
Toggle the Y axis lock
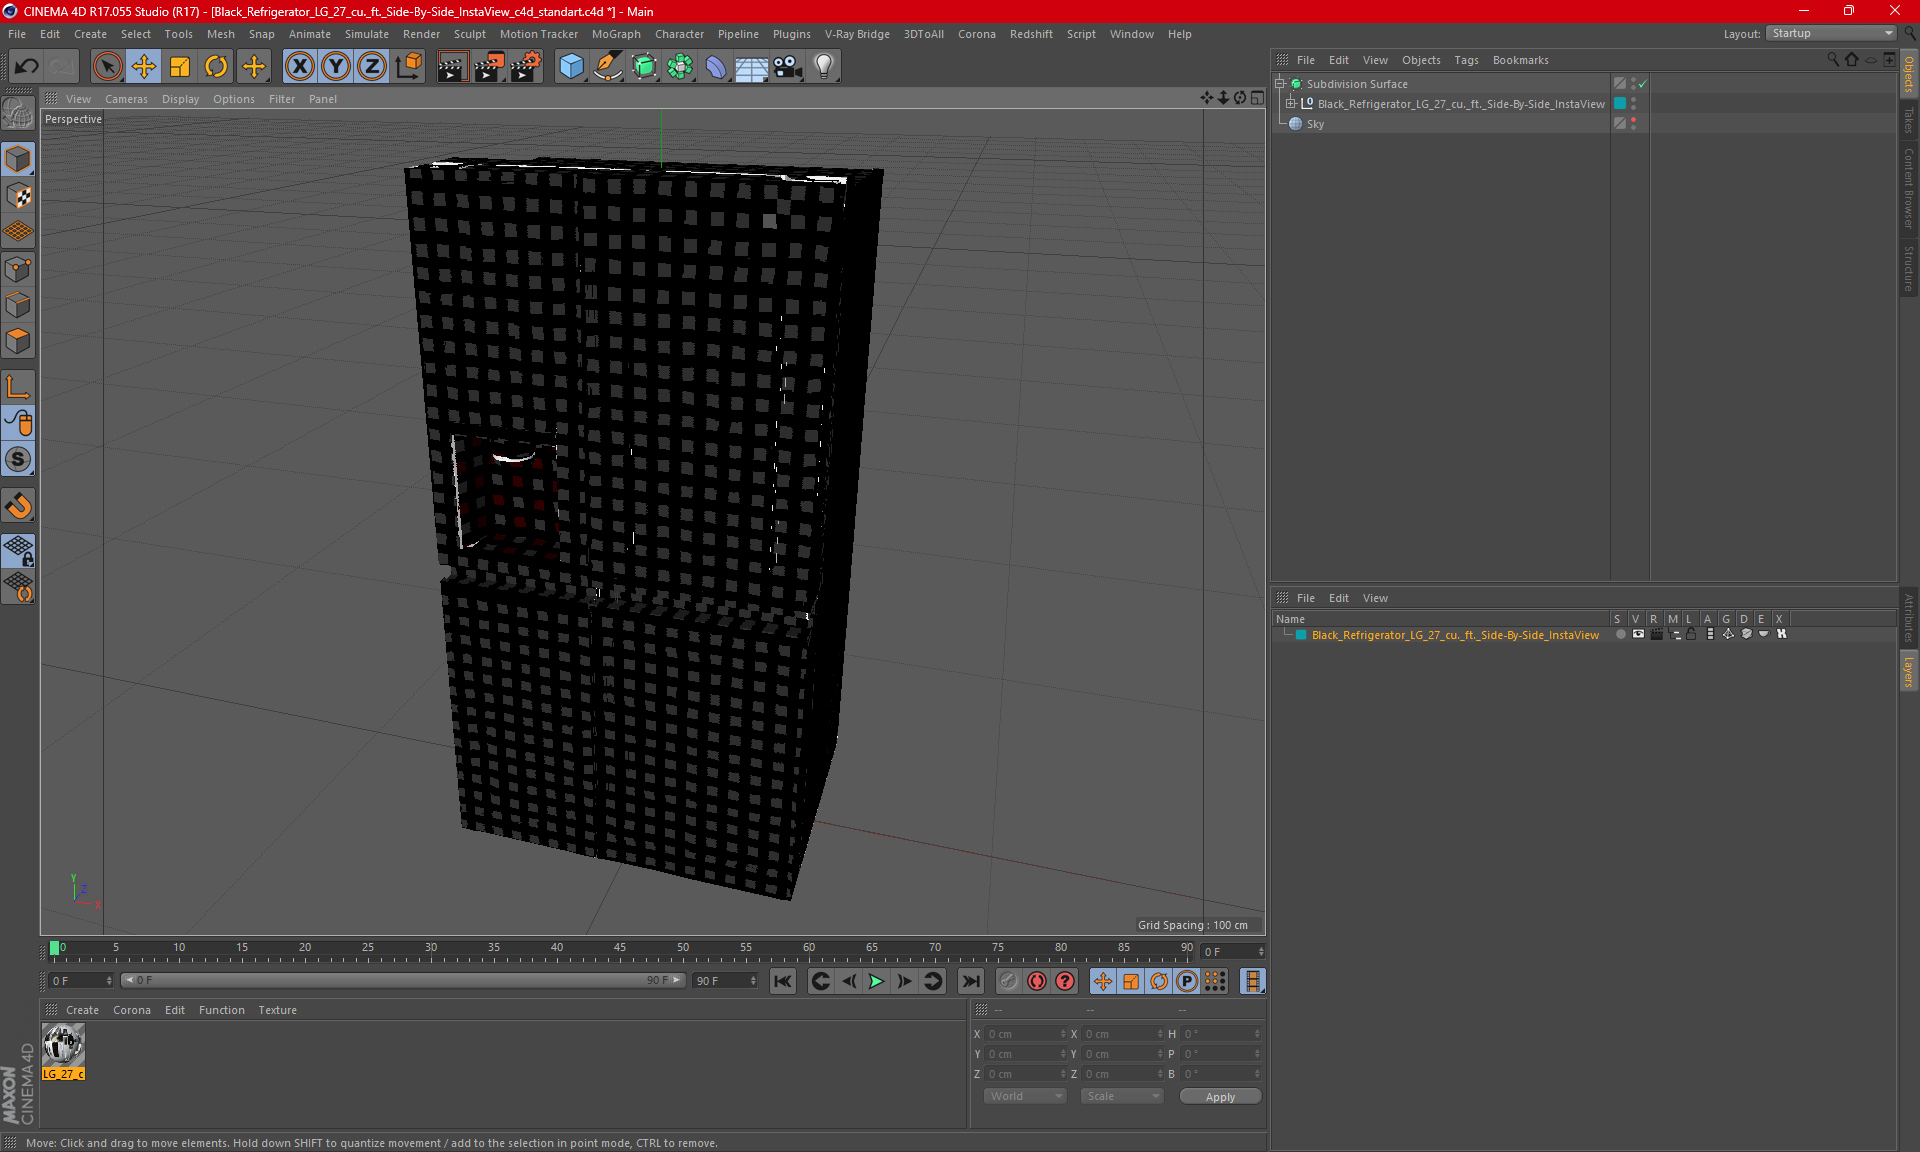(336, 66)
